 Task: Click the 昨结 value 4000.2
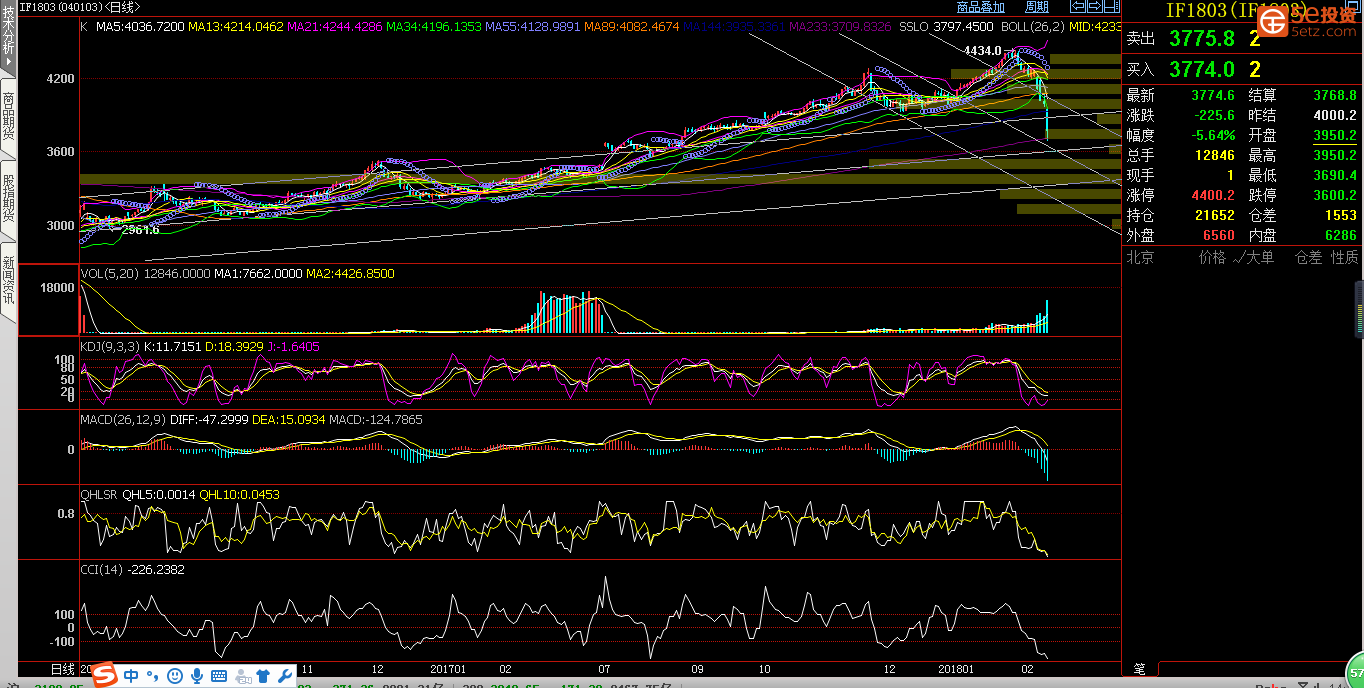(1335, 115)
